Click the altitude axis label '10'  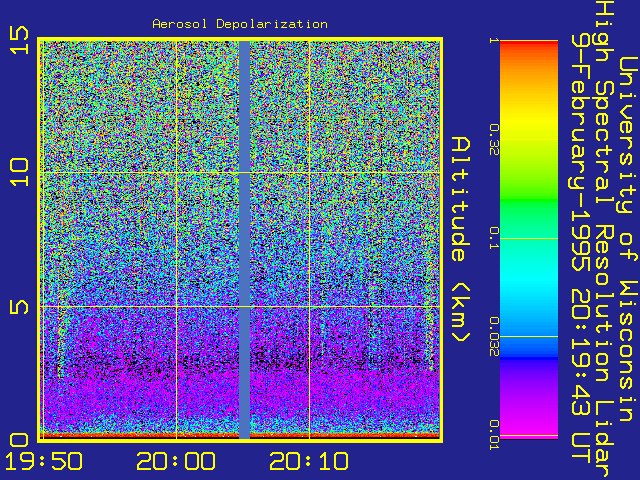pyautogui.click(x=20, y=172)
